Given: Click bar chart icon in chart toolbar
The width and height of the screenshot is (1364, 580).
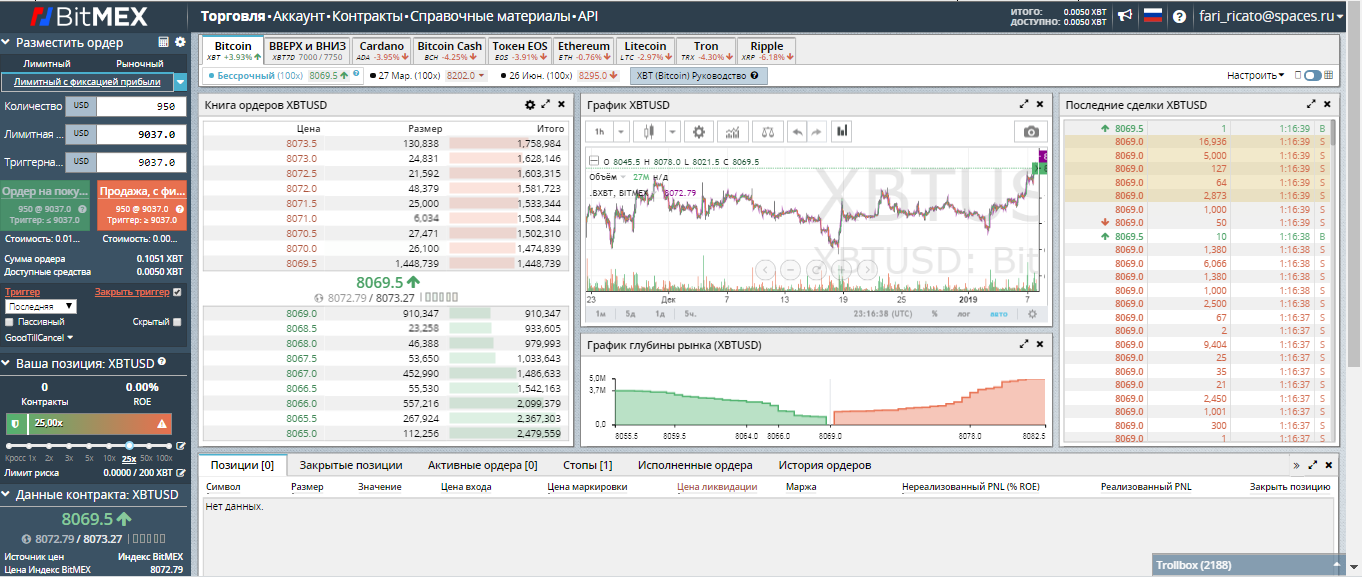Looking at the screenshot, I should pyautogui.click(x=842, y=131).
